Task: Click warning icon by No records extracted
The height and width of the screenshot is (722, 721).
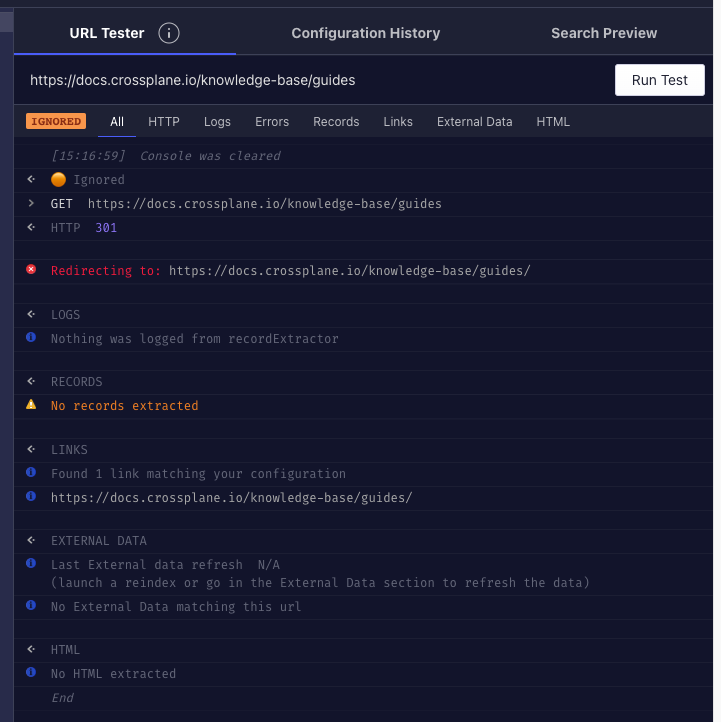Action: [31, 404]
